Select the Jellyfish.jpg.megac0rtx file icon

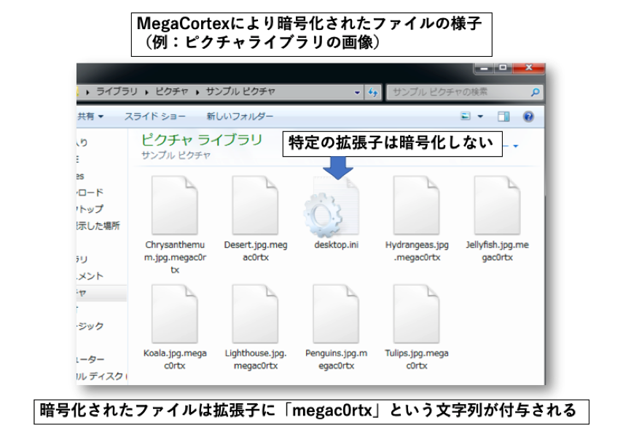point(497,206)
